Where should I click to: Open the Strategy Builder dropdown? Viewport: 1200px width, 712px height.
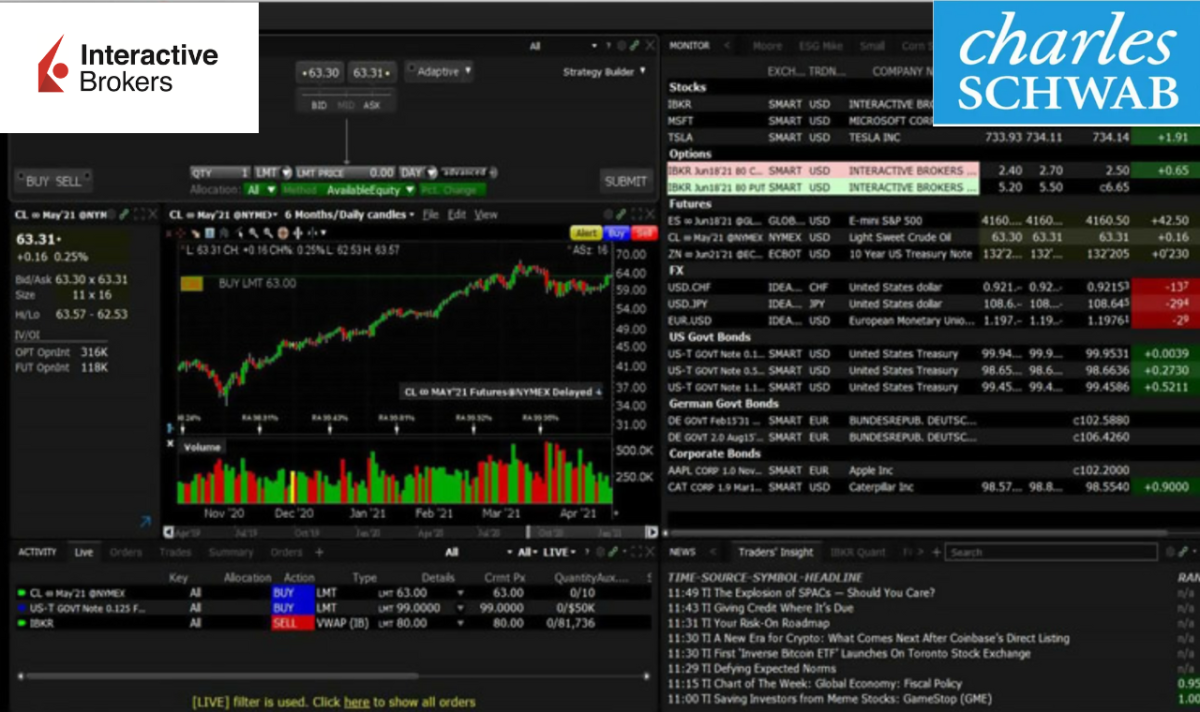(604, 72)
